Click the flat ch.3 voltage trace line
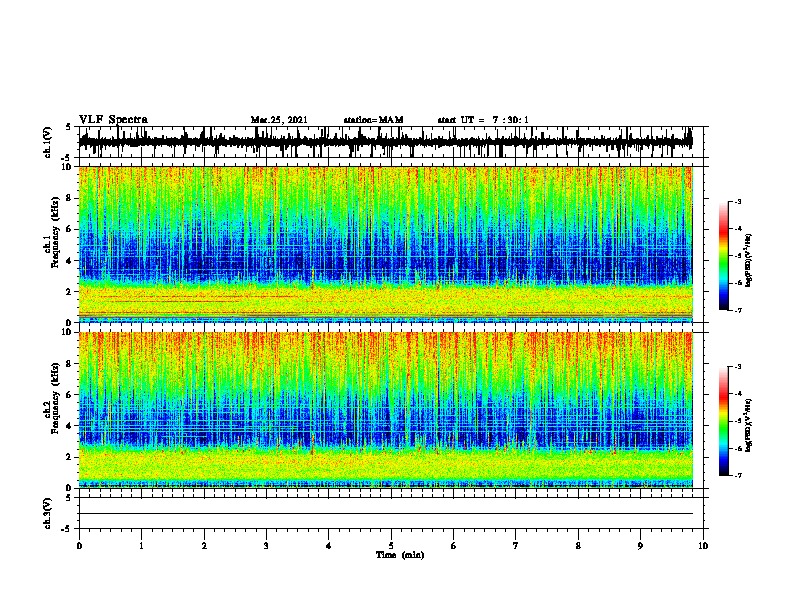Viewport: 792px width, 612px height. (386, 514)
